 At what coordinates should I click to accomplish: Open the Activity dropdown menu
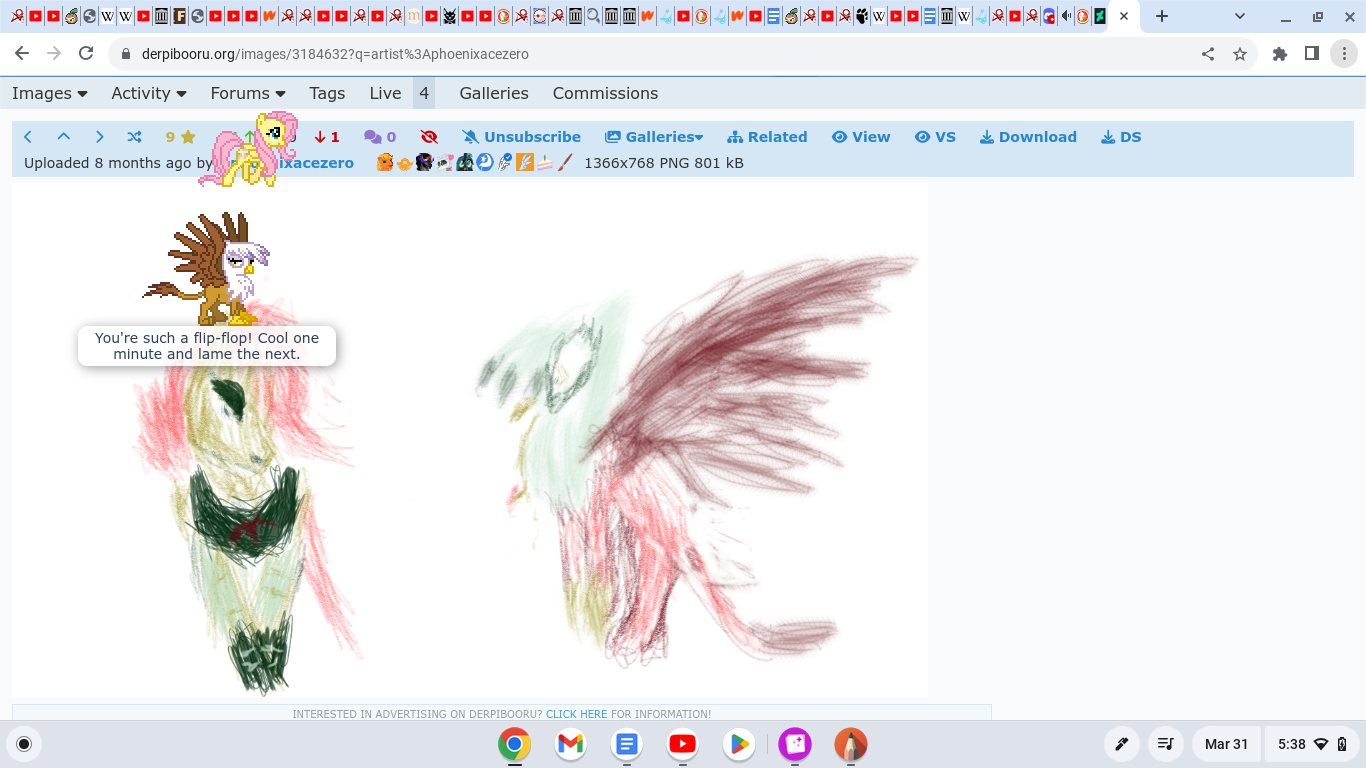point(149,93)
